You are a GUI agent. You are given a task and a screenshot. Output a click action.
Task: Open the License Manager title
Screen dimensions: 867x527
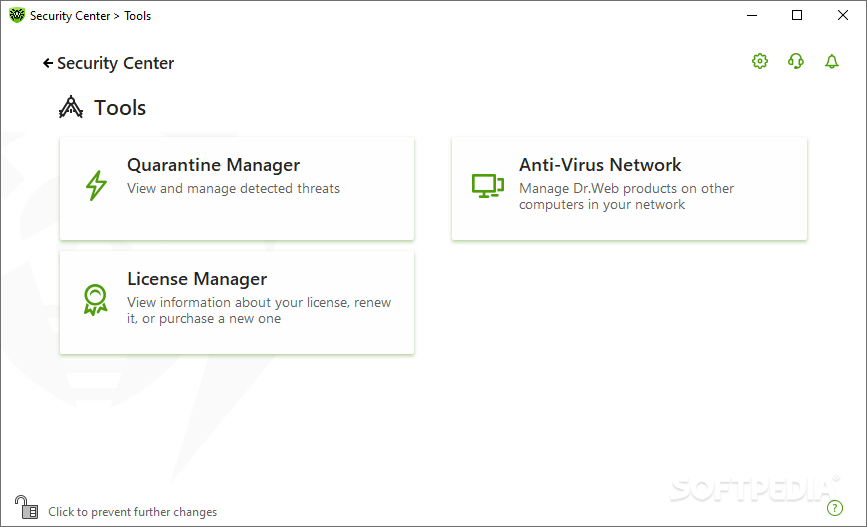click(197, 279)
